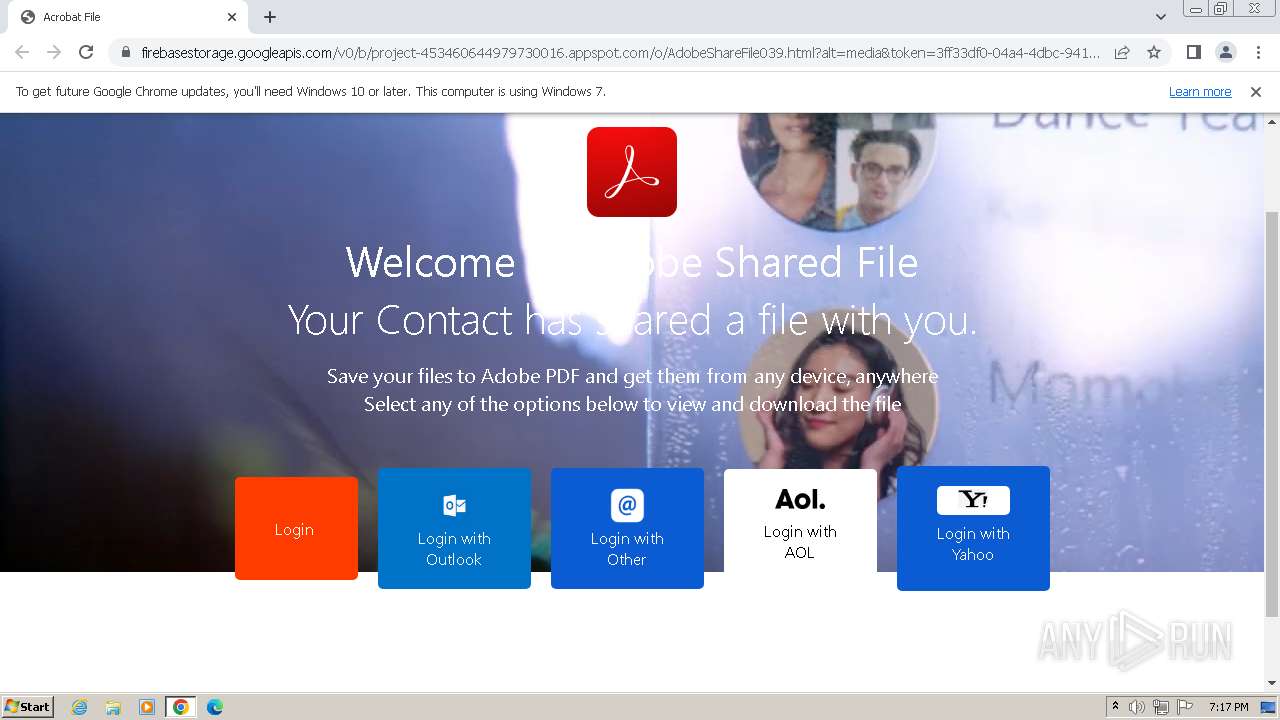Open the Learn more link

tap(1200, 92)
